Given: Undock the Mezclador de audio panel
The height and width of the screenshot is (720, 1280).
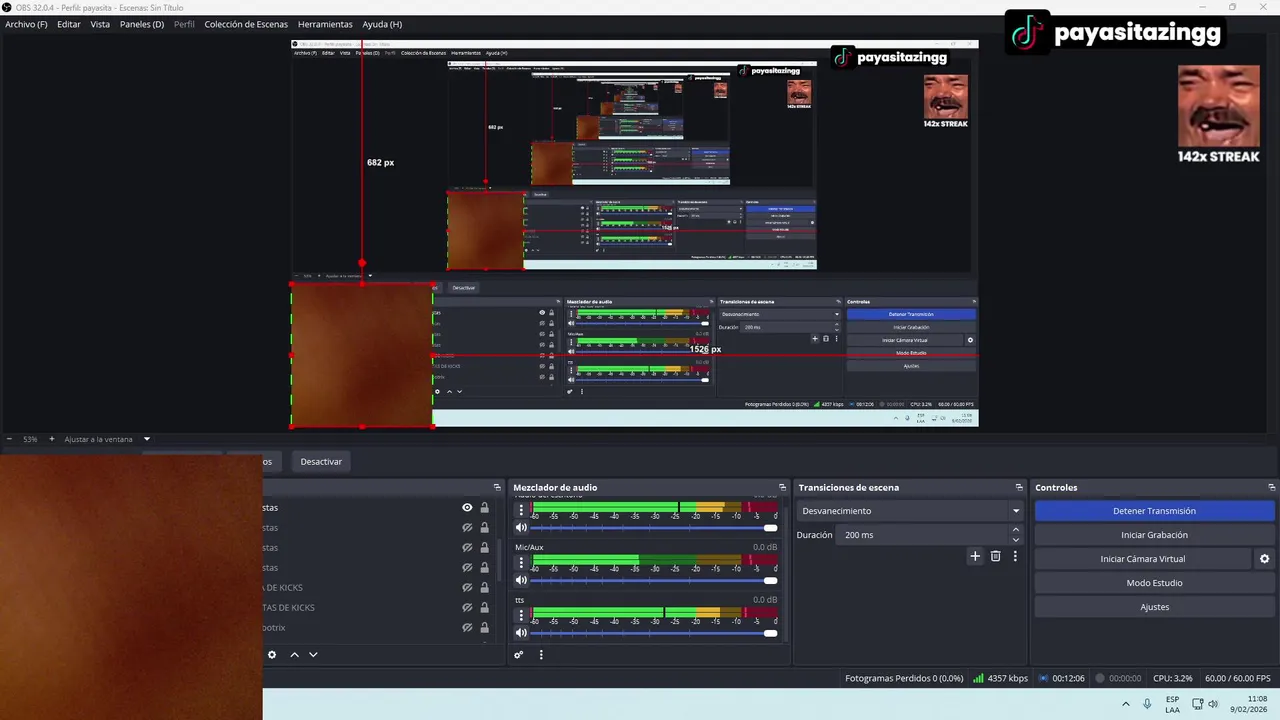Looking at the screenshot, I should click(782, 487).
